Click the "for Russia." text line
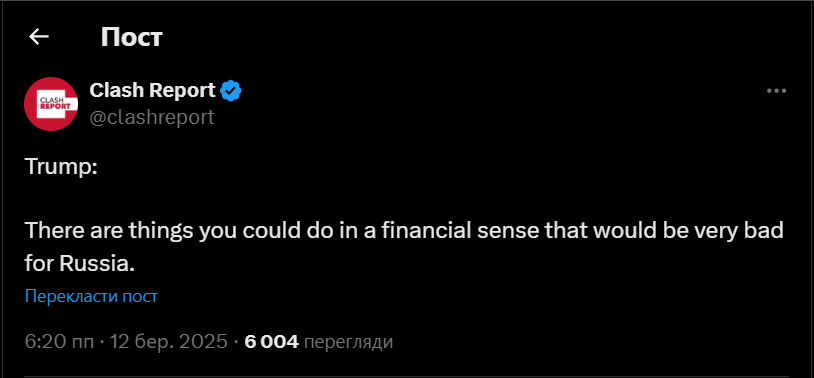The width and height of the screenshot is (814, 378). coord(80,264)
